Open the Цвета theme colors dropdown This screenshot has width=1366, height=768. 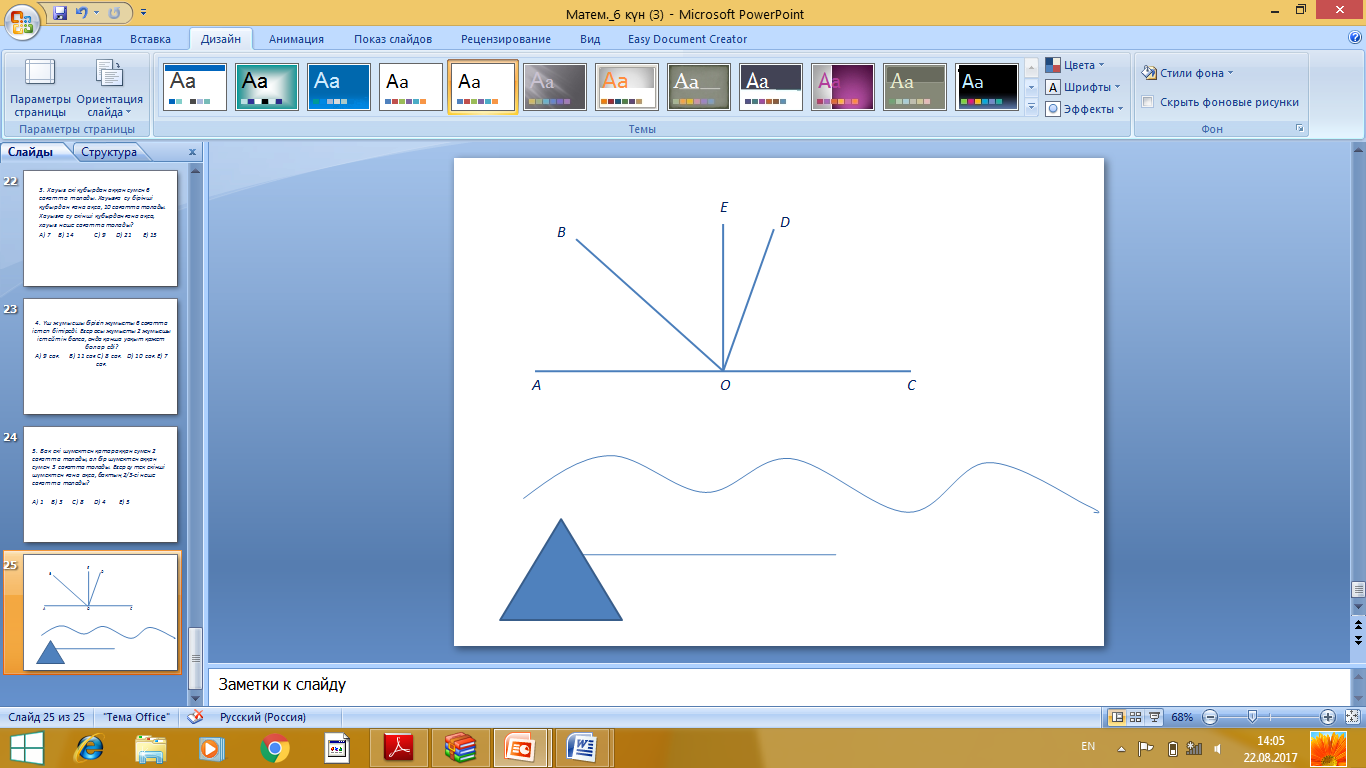[1075, 65]
